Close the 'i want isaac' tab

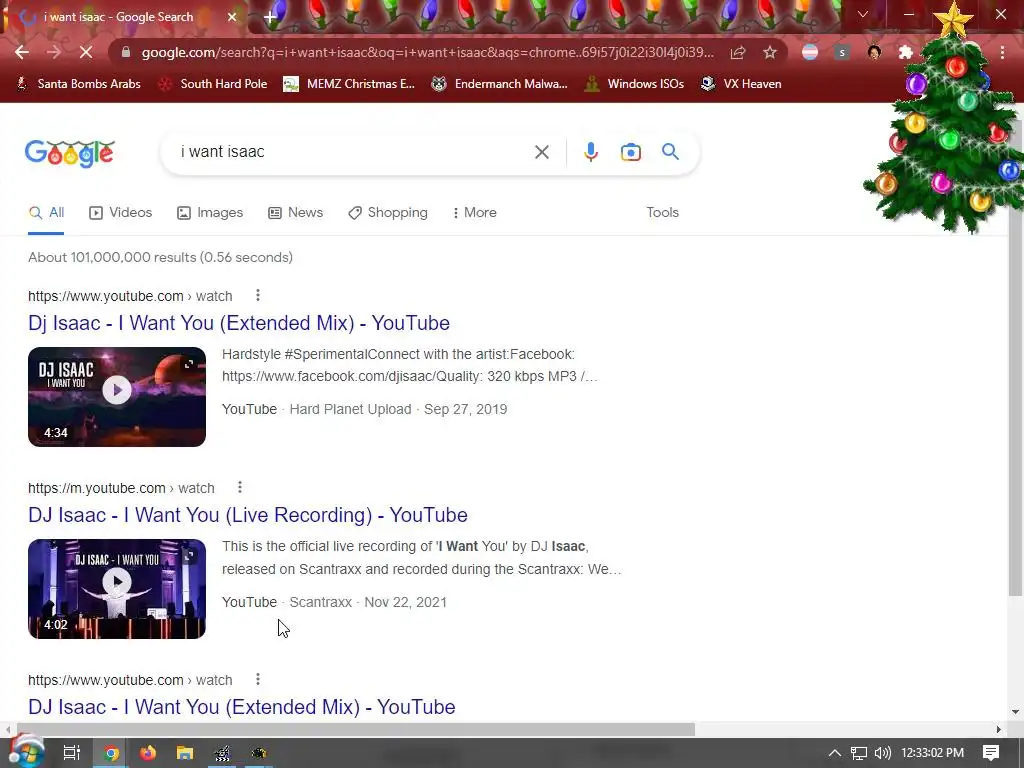tap(232, 17)
